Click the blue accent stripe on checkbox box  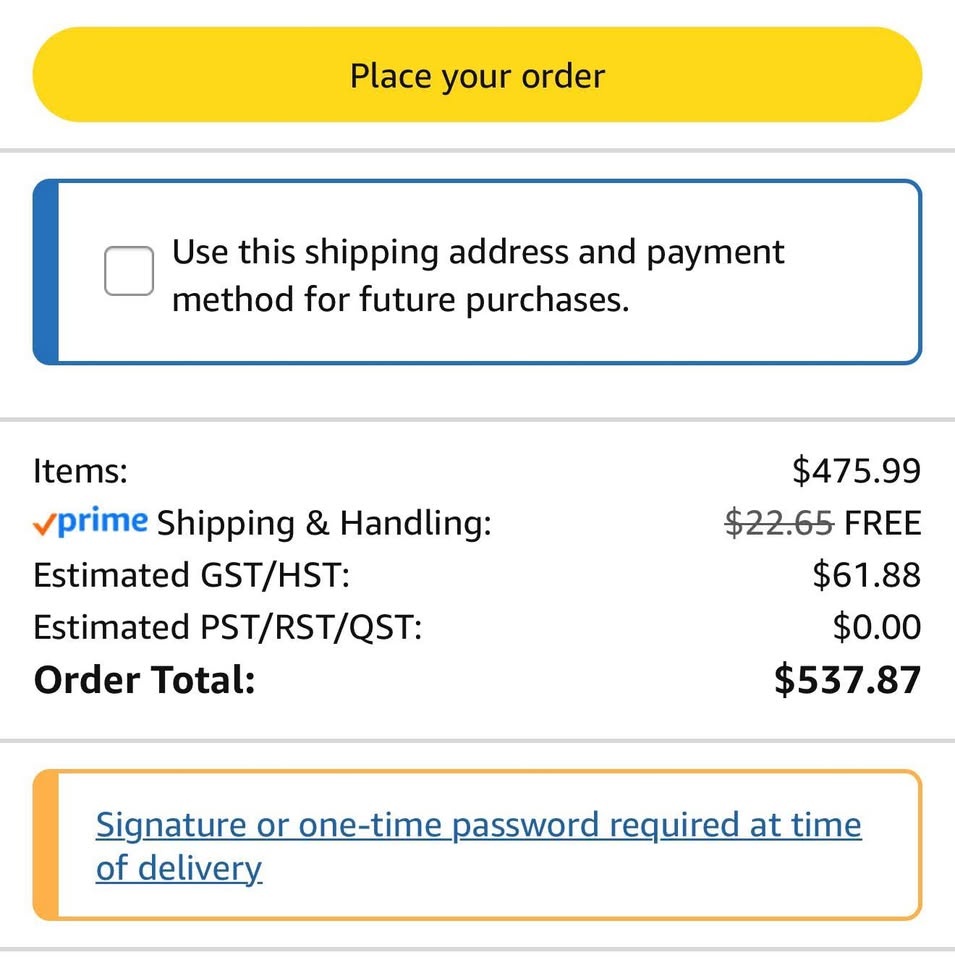pos(45,272)
